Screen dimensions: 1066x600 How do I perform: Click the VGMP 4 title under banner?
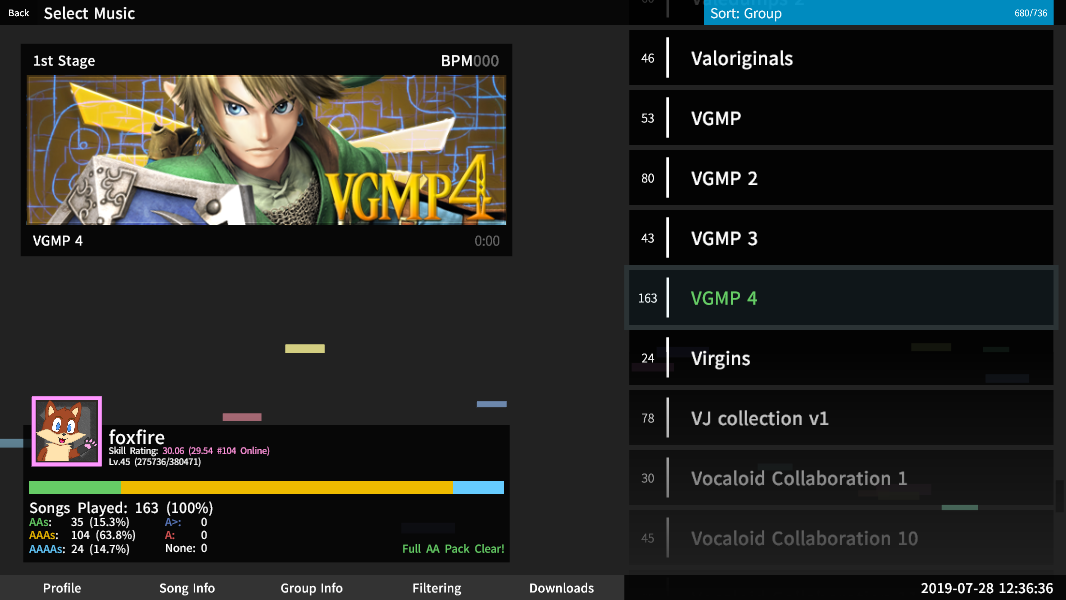click(58, 241)
